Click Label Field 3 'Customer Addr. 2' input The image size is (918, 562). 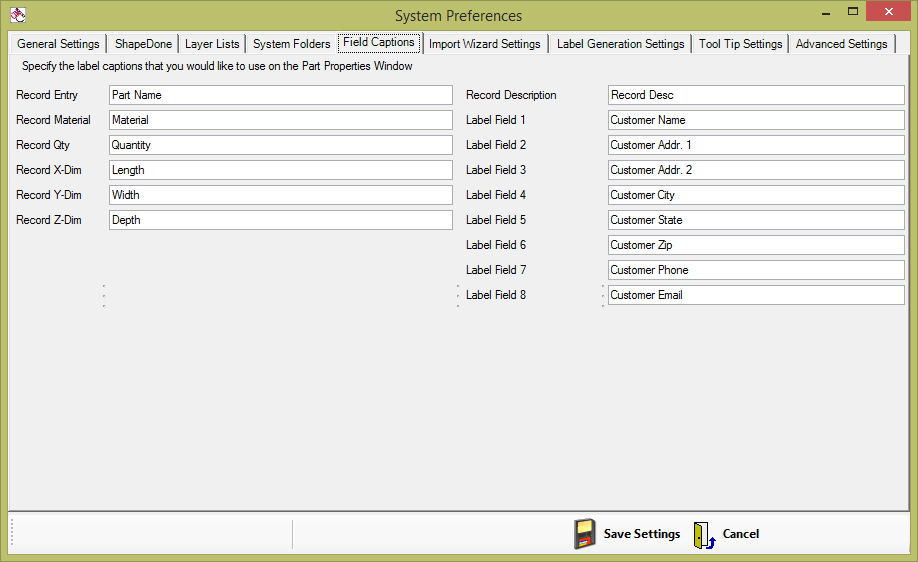click(756, 170)
